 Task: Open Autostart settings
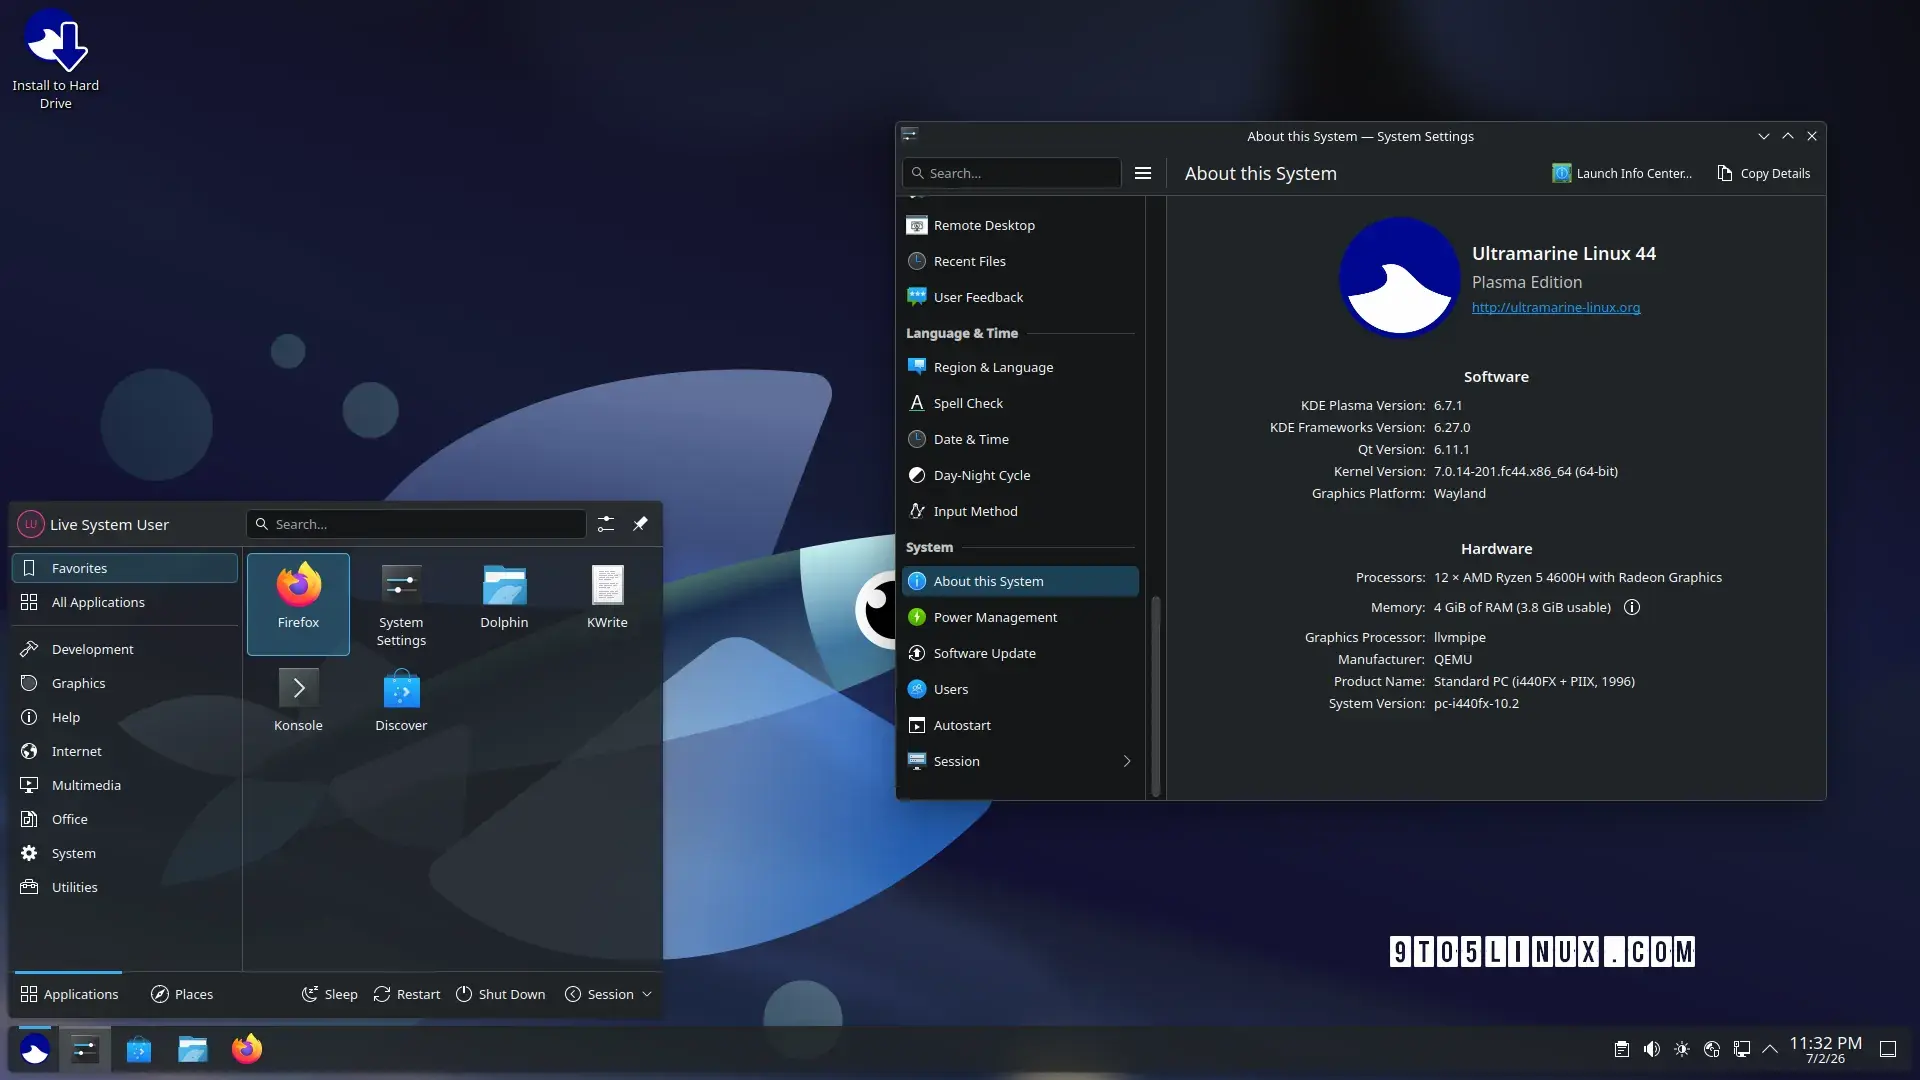pyautogui.click(x=1020, y=725)
